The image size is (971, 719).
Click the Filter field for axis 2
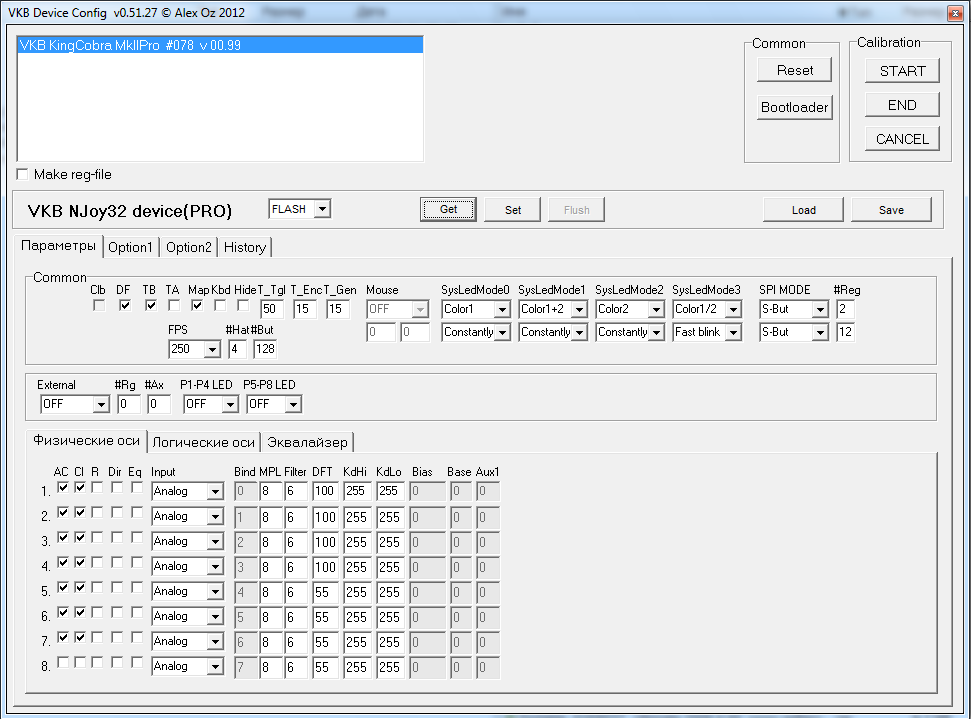pos(296,517)
